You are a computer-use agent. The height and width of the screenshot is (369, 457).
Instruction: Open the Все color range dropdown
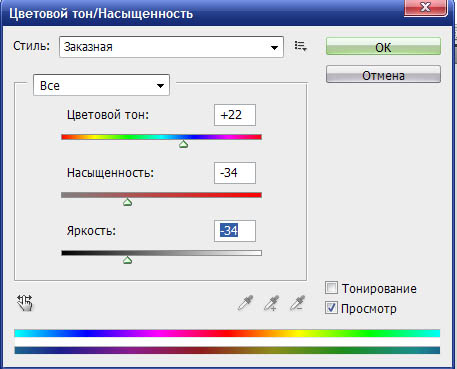pyautogui.click(x=101, y=85)
